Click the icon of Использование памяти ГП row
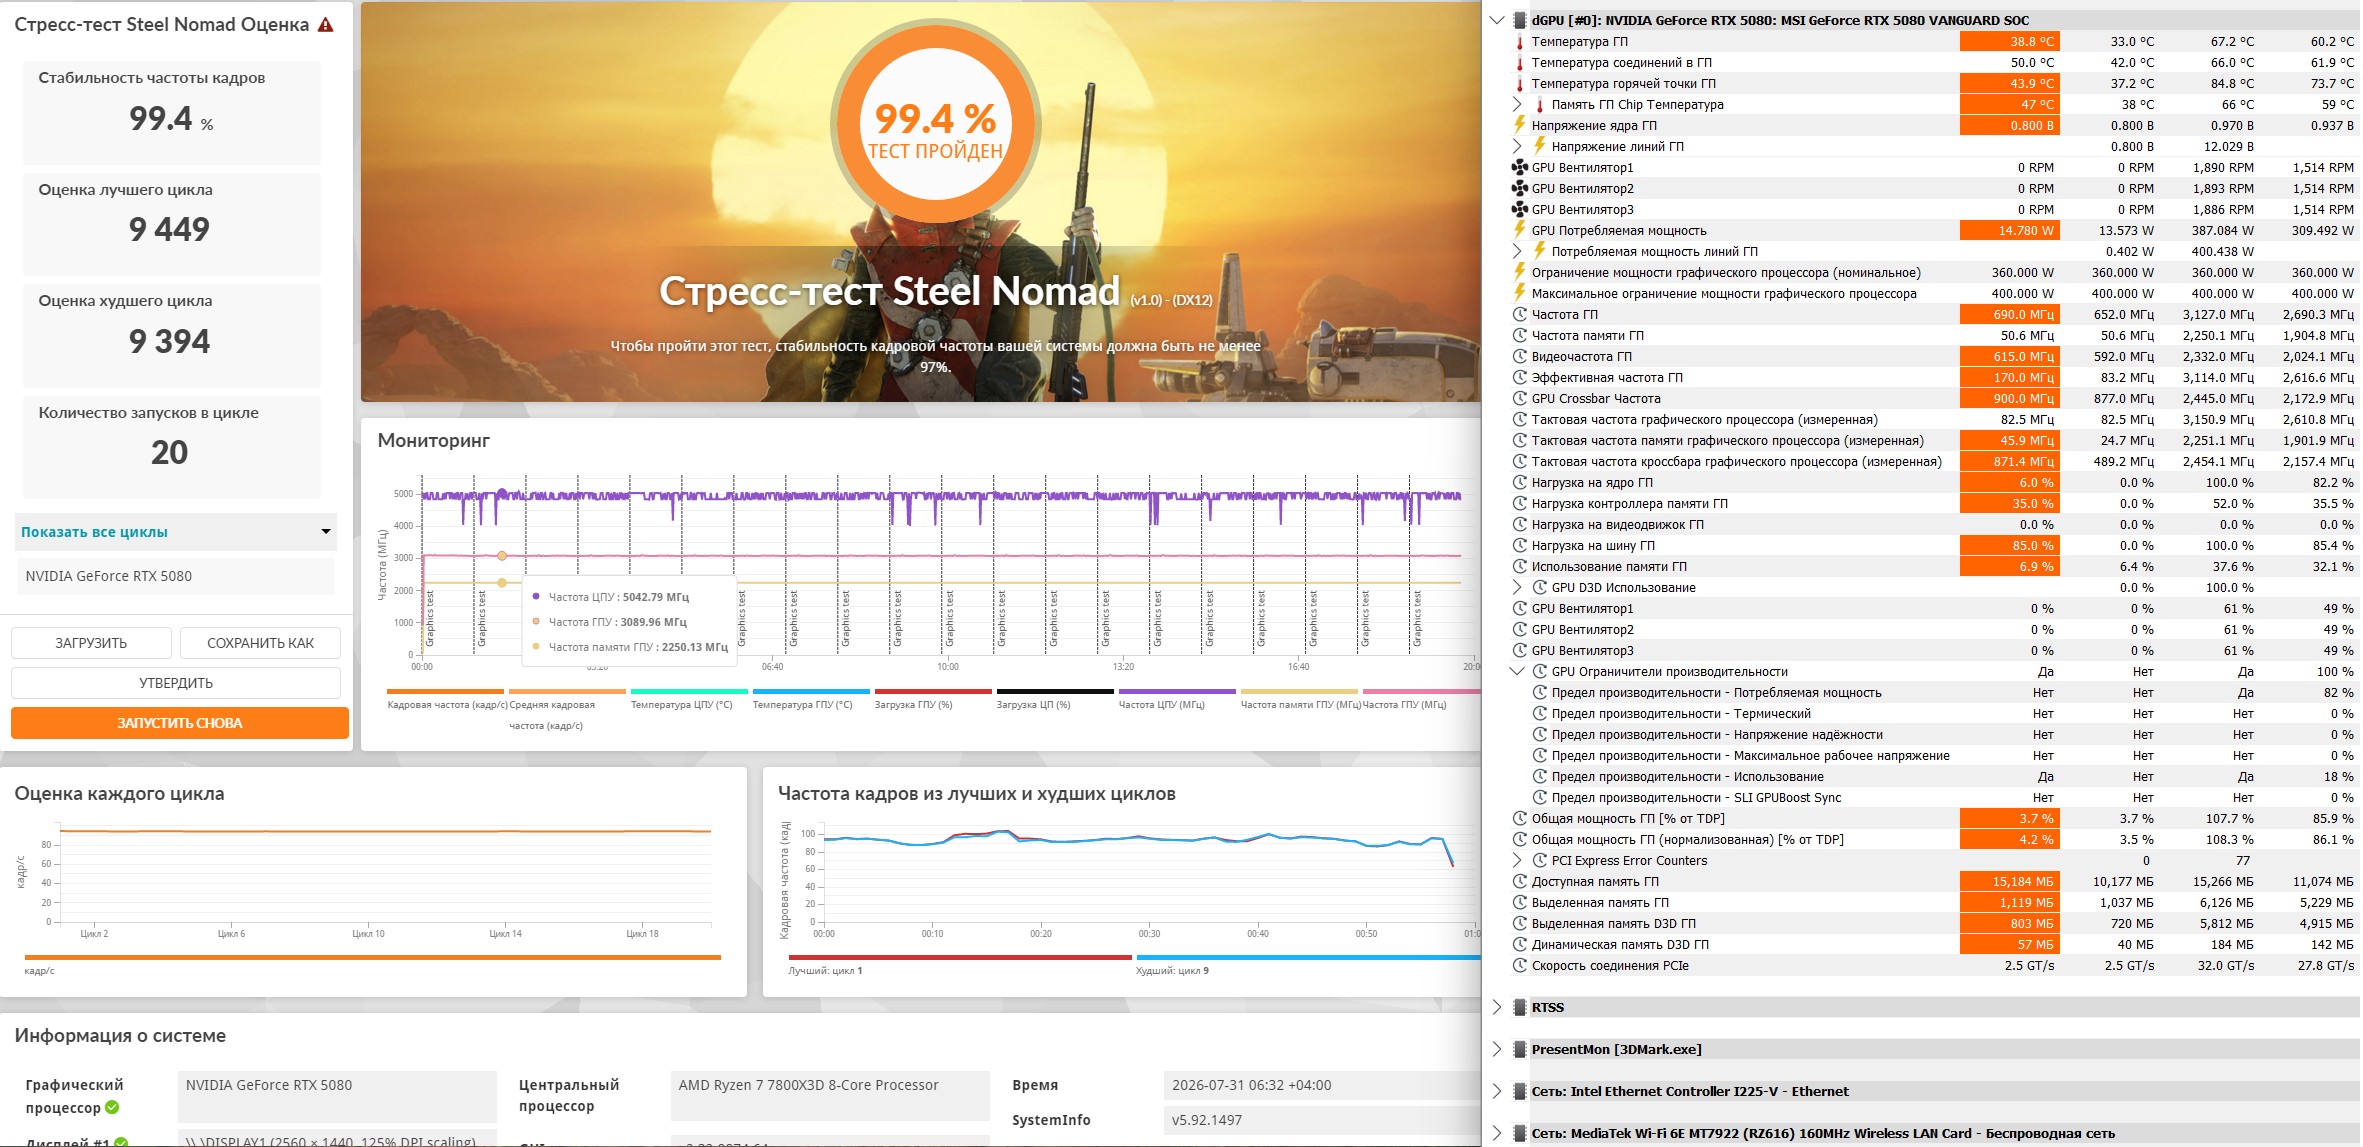2363x1147 pixels. [x=1519, y=567]
